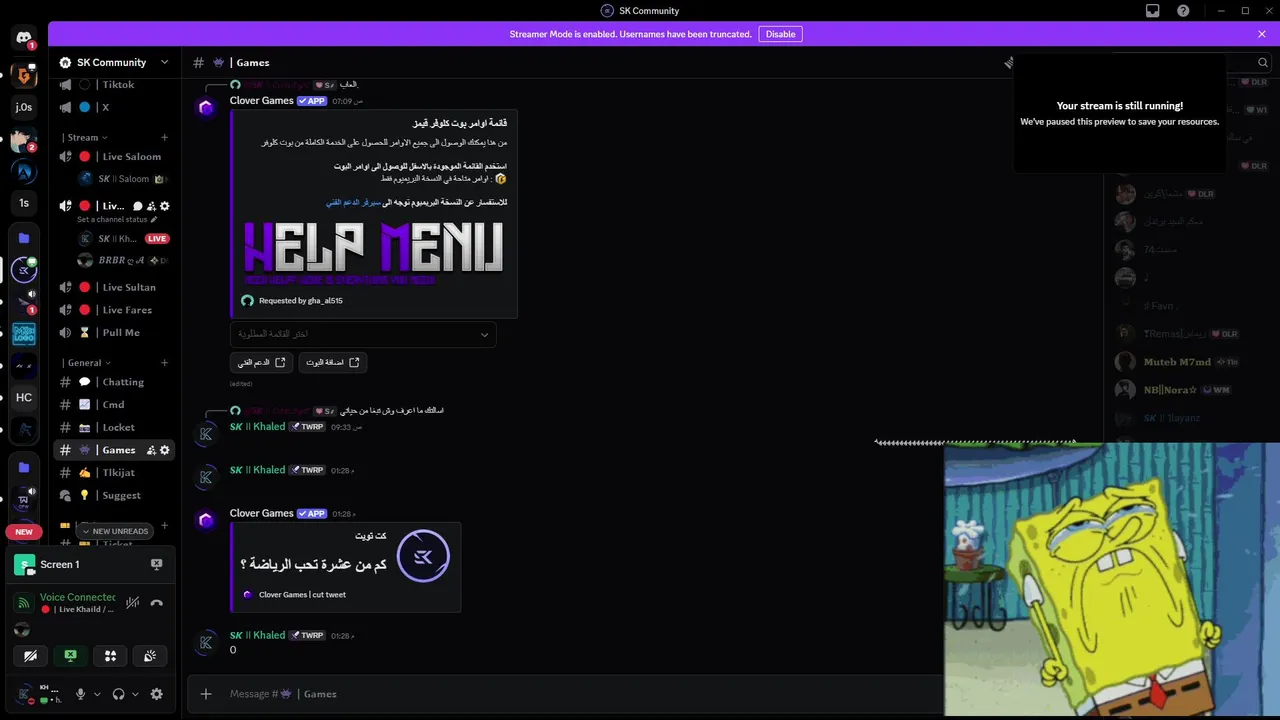The height and width of the screenshot is (720, 1280).
Task: Dismiss the Streamer Mode banner
Action: [1262, 34]
